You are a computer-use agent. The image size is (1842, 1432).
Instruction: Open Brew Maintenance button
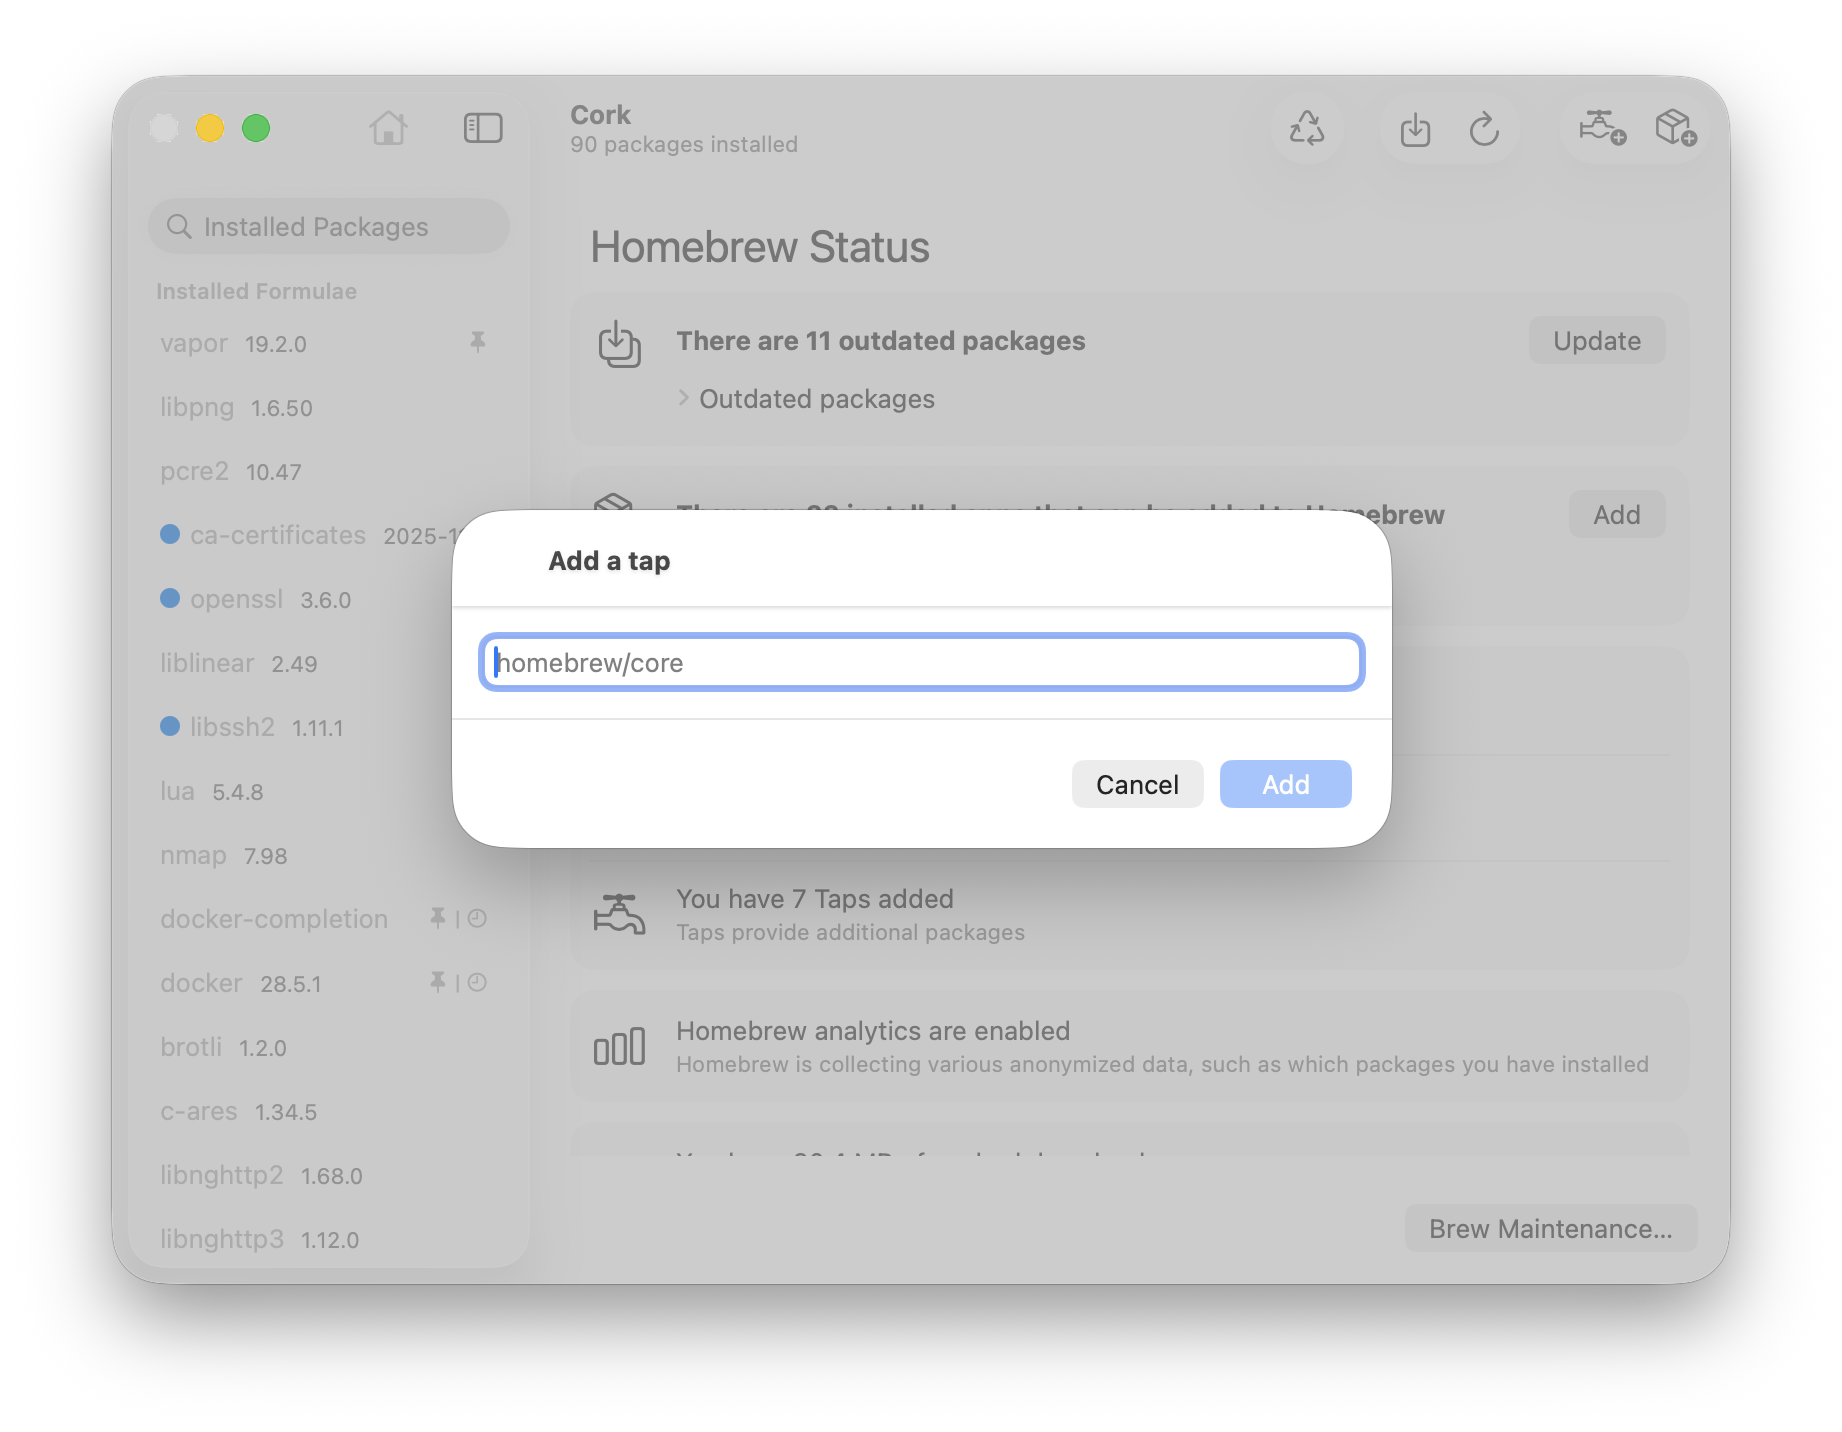coord(1550,1229)
